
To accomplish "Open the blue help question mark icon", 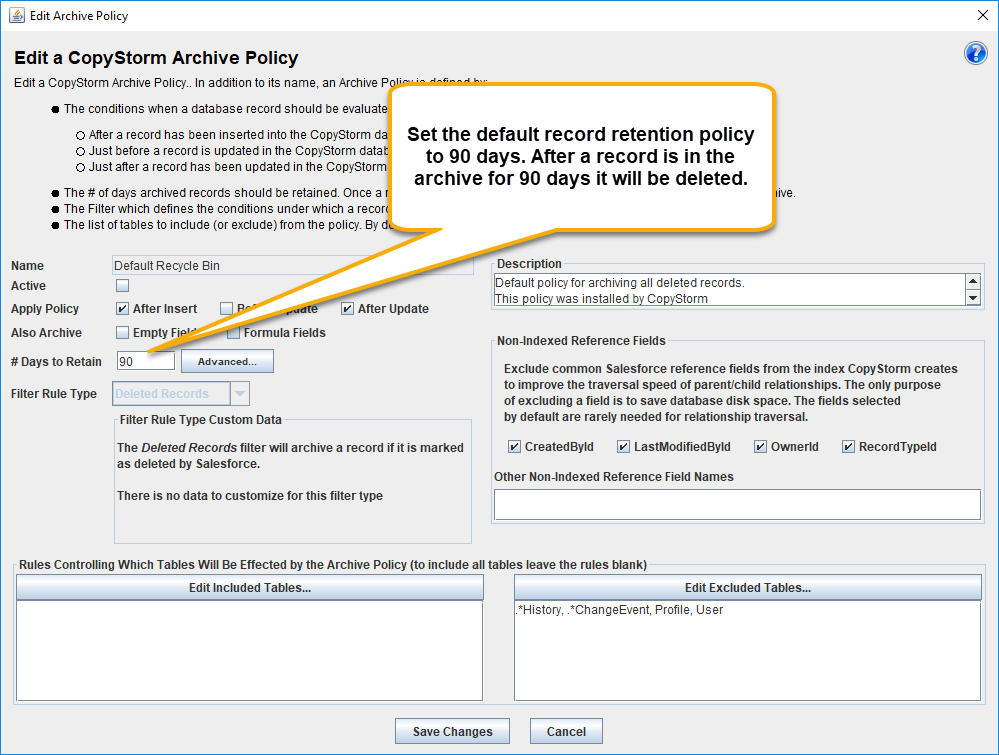I will (x=975, y=54).
